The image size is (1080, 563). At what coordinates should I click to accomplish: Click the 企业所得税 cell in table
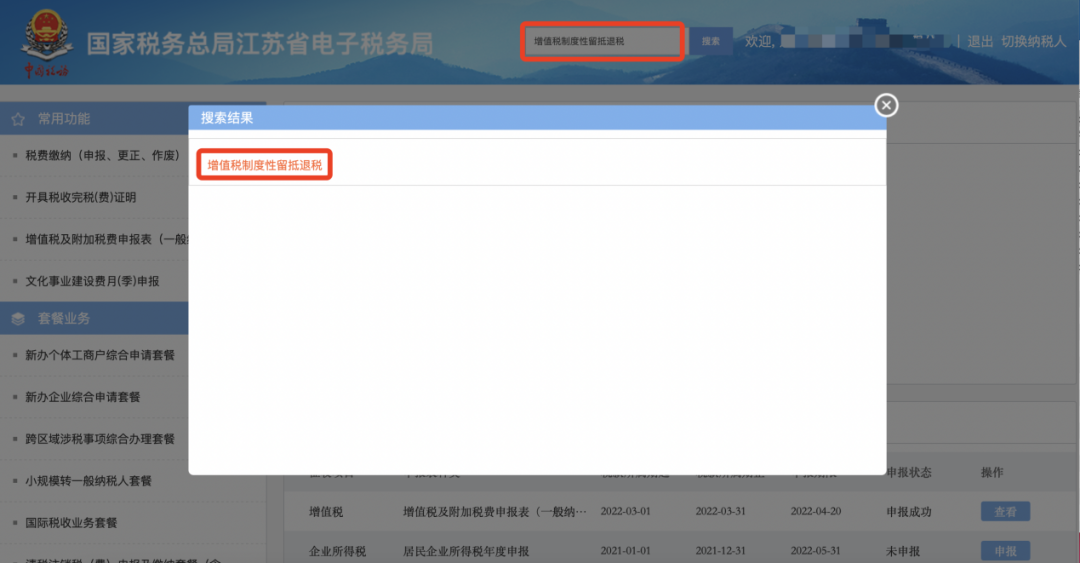click(338, 551)
